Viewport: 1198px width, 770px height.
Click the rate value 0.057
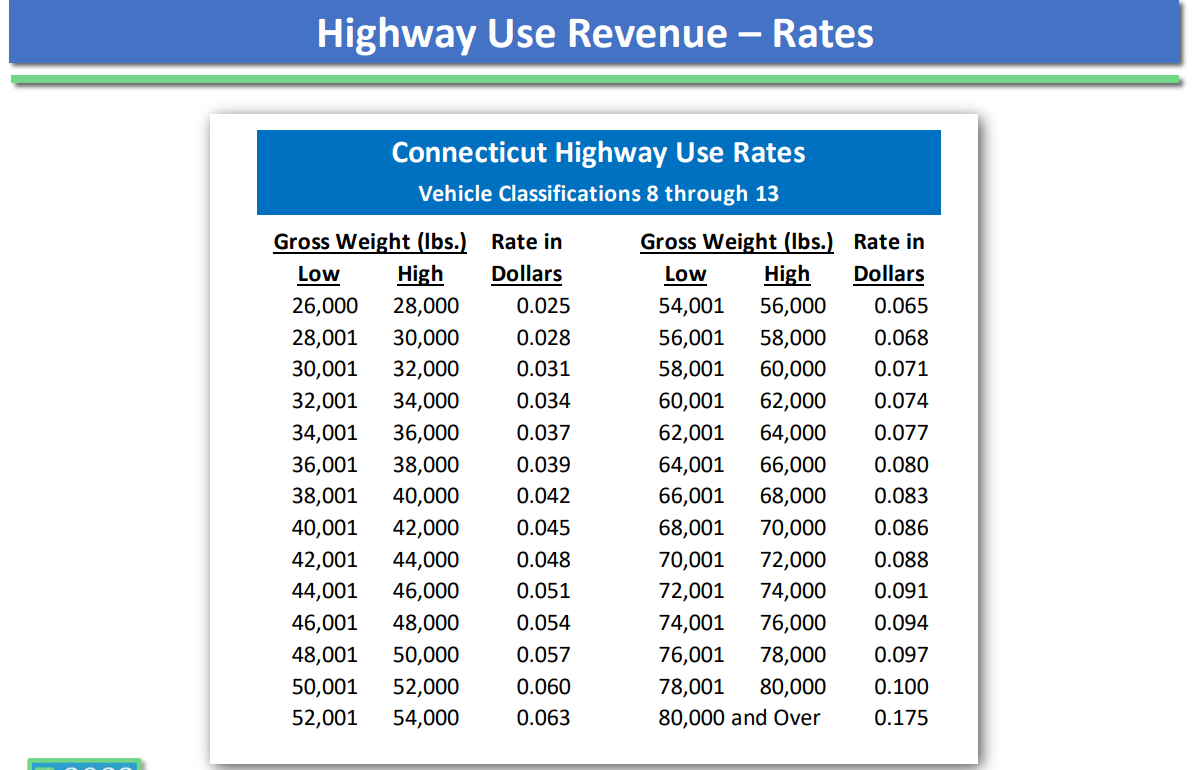(543, 655)
